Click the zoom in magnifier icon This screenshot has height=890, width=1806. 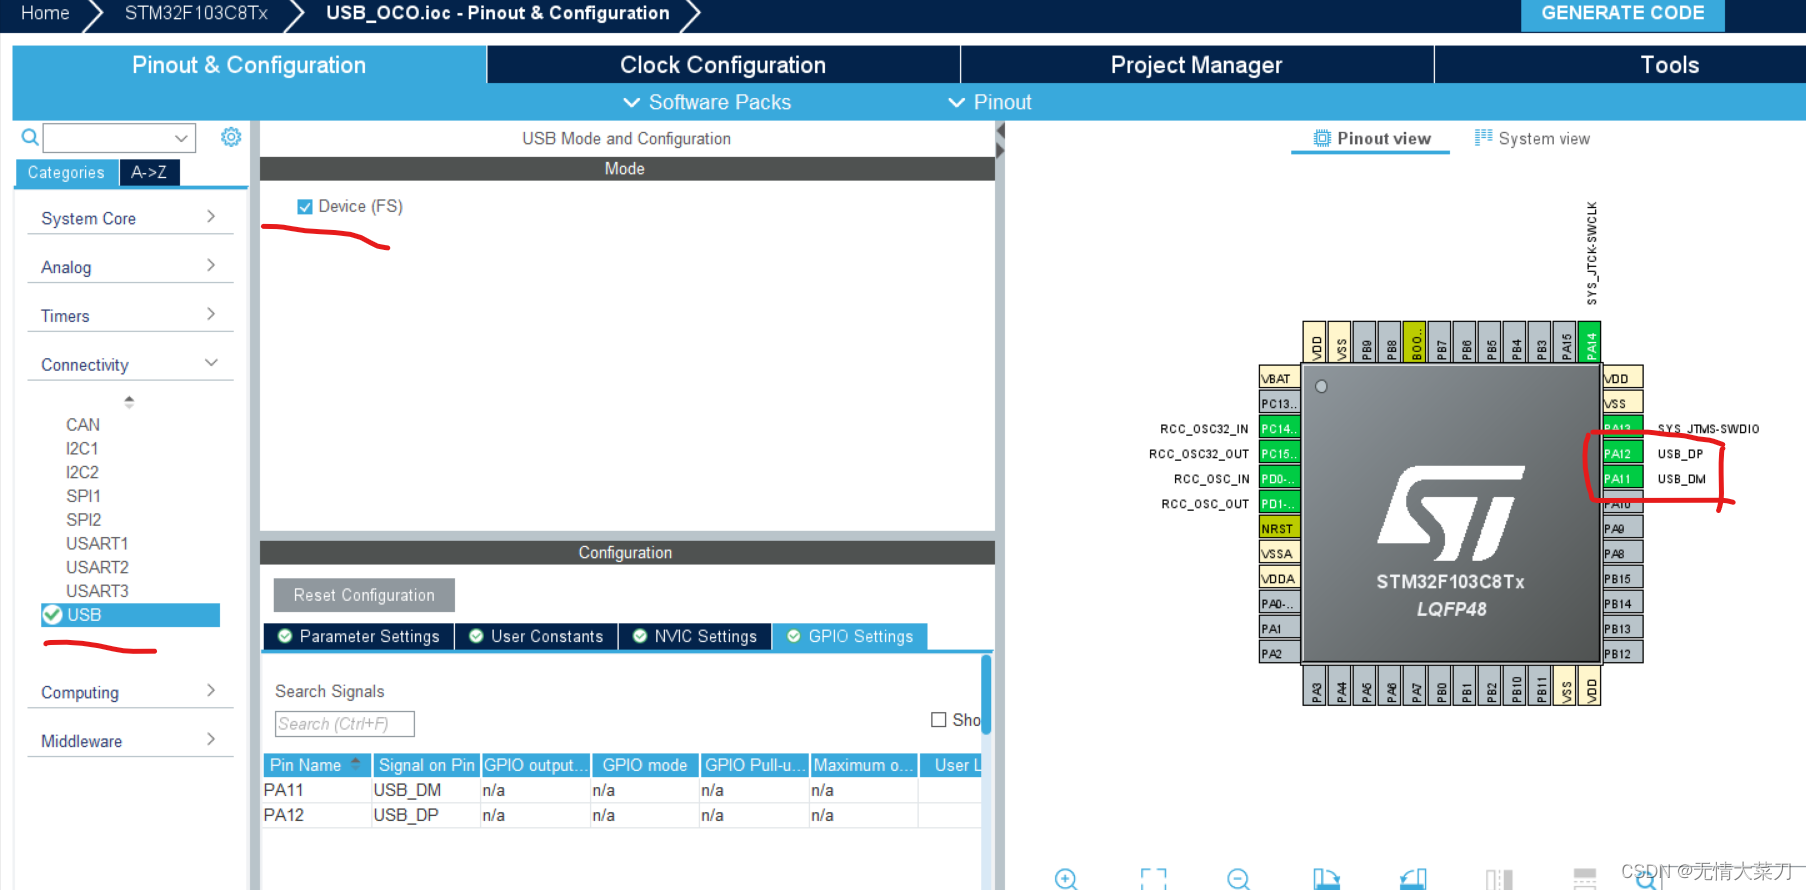point(1066,878)
